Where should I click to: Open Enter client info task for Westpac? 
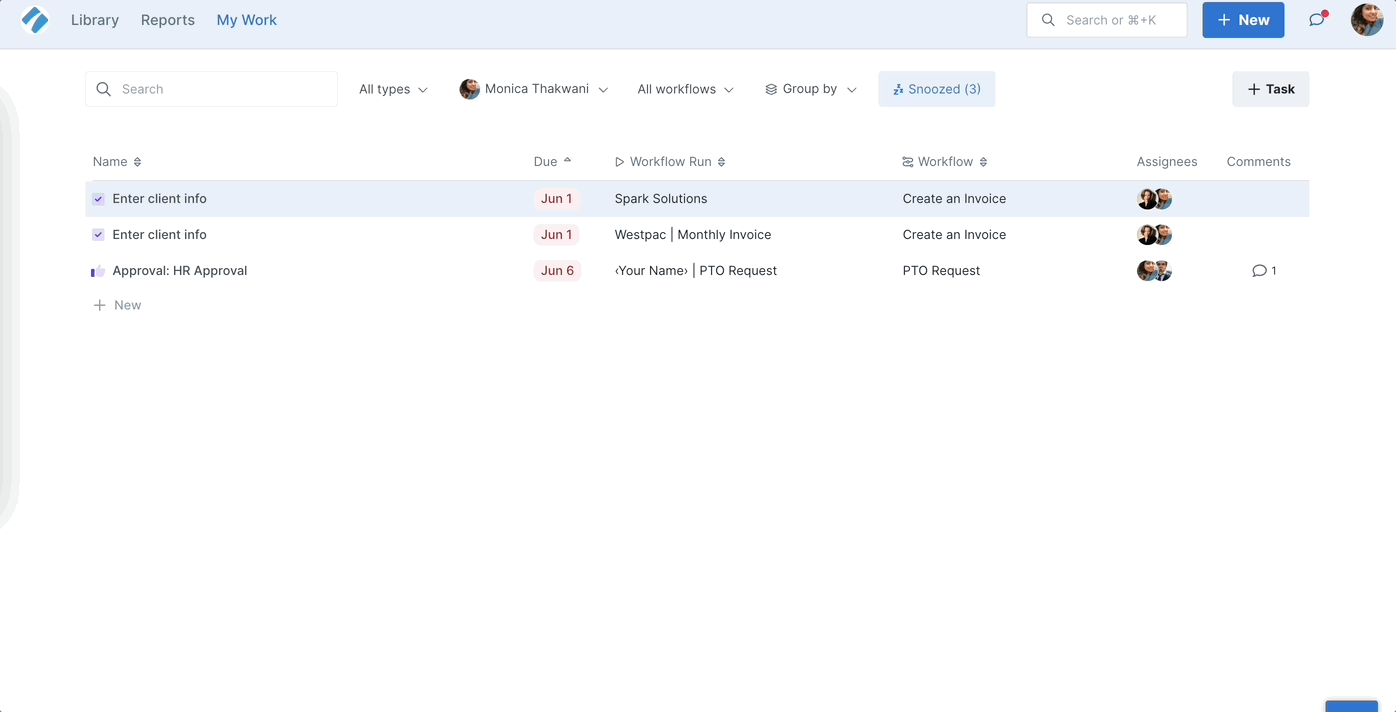click(159, 235)
